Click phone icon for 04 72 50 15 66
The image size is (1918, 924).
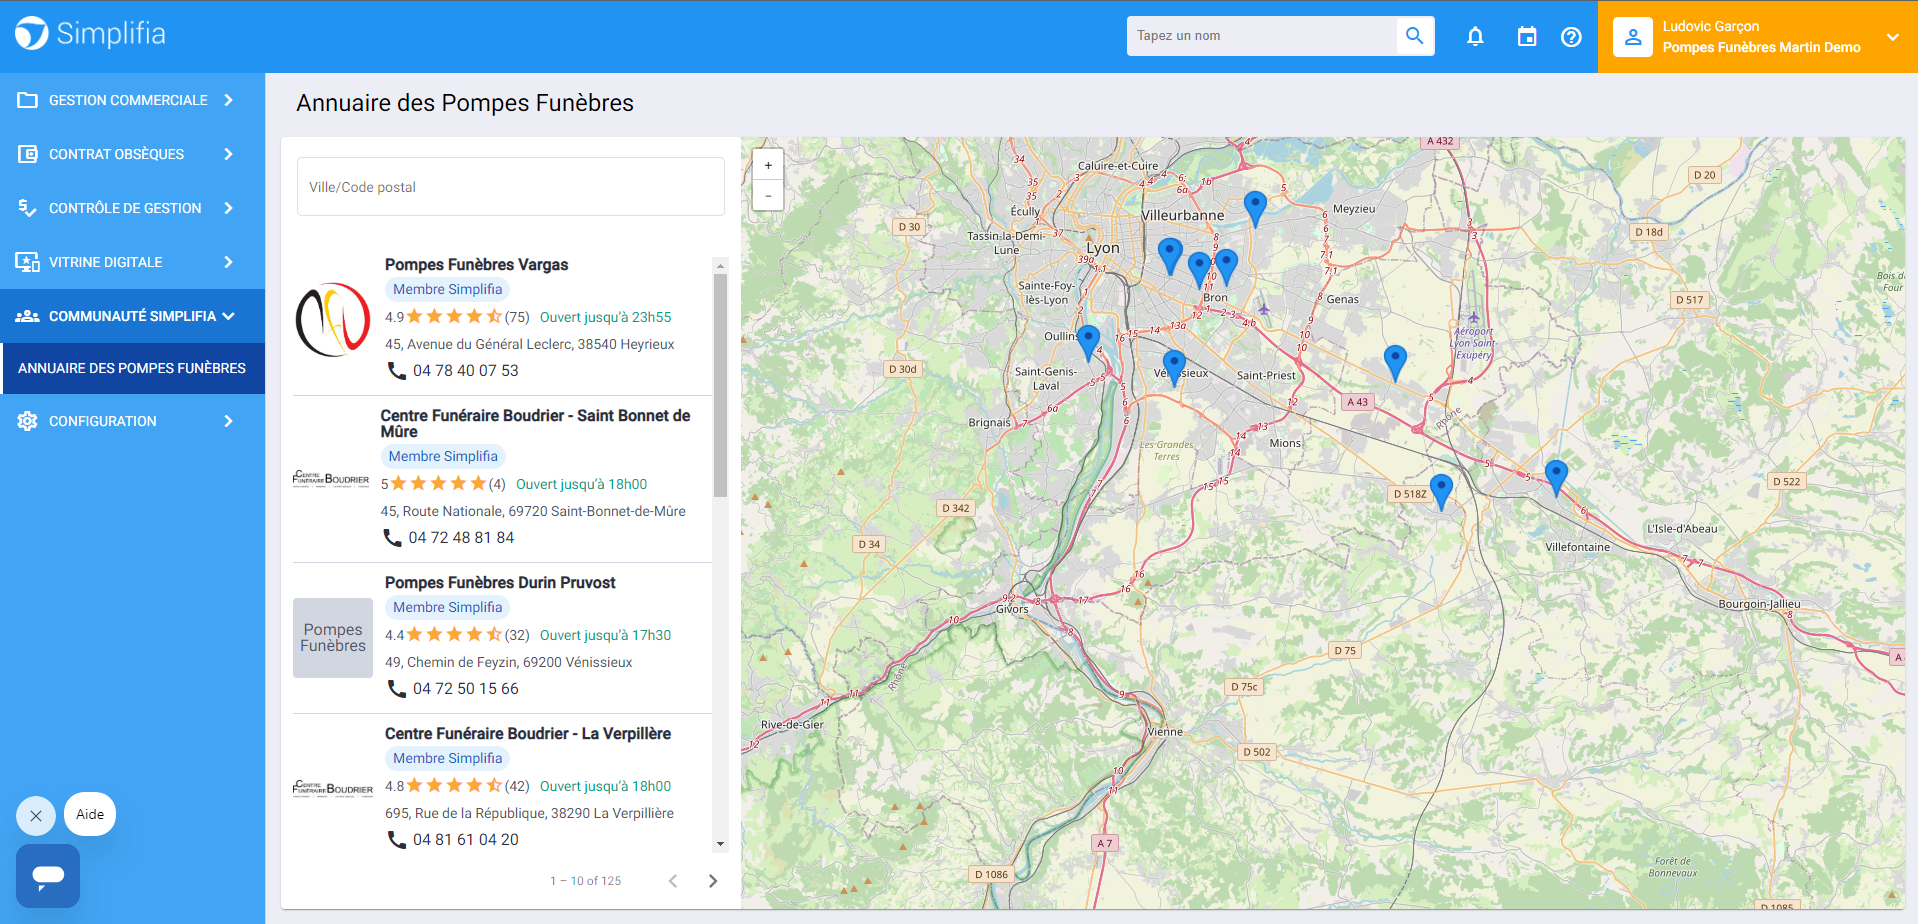click(x=397, y=688)
